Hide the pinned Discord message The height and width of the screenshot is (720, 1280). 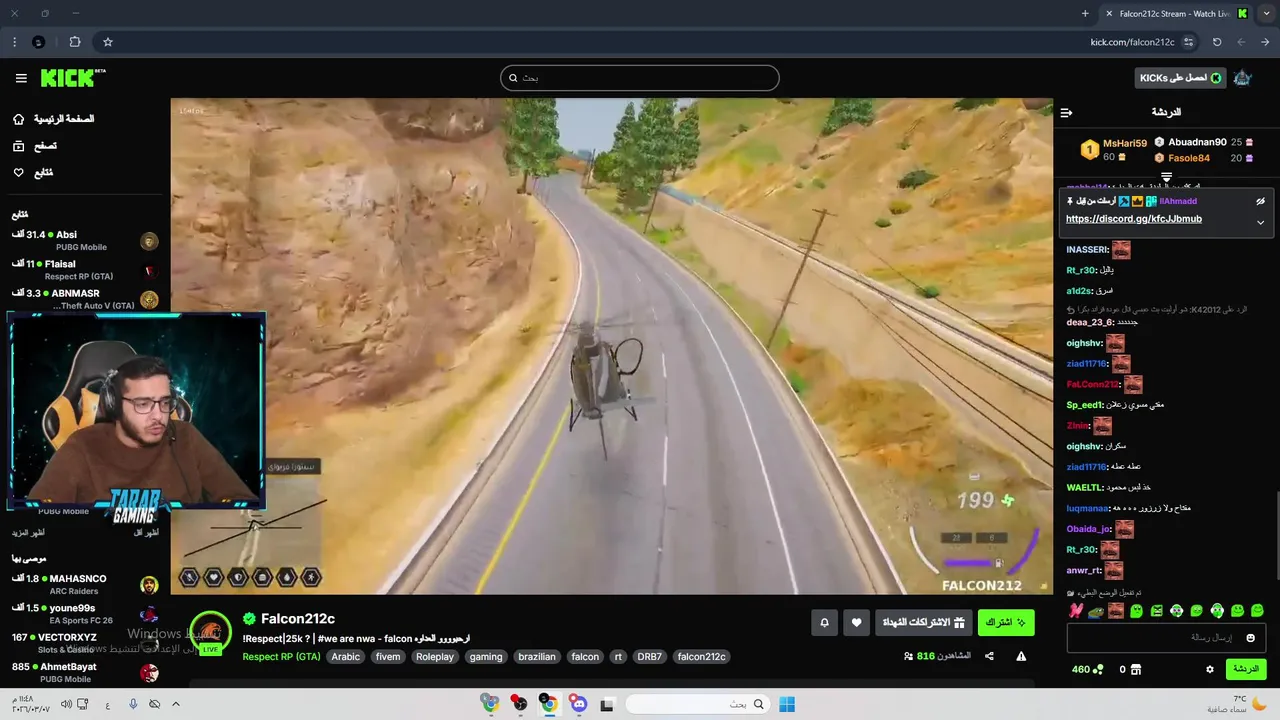[1260, 201]
